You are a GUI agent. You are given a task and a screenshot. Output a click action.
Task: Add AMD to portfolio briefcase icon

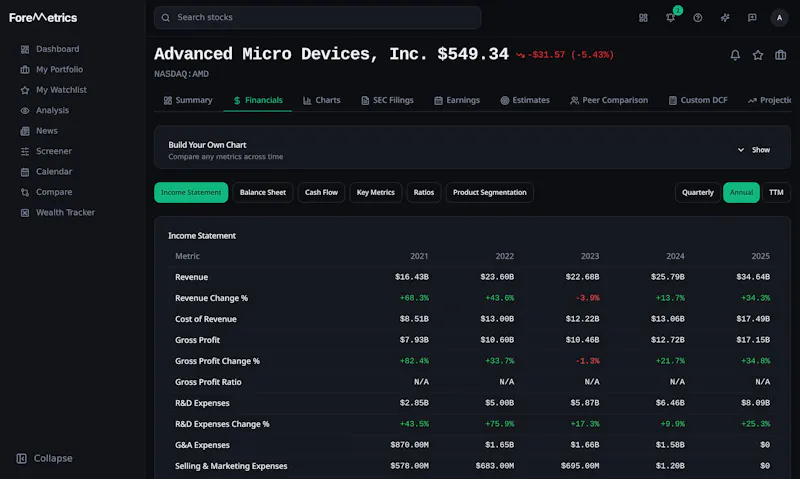(780, 55)
